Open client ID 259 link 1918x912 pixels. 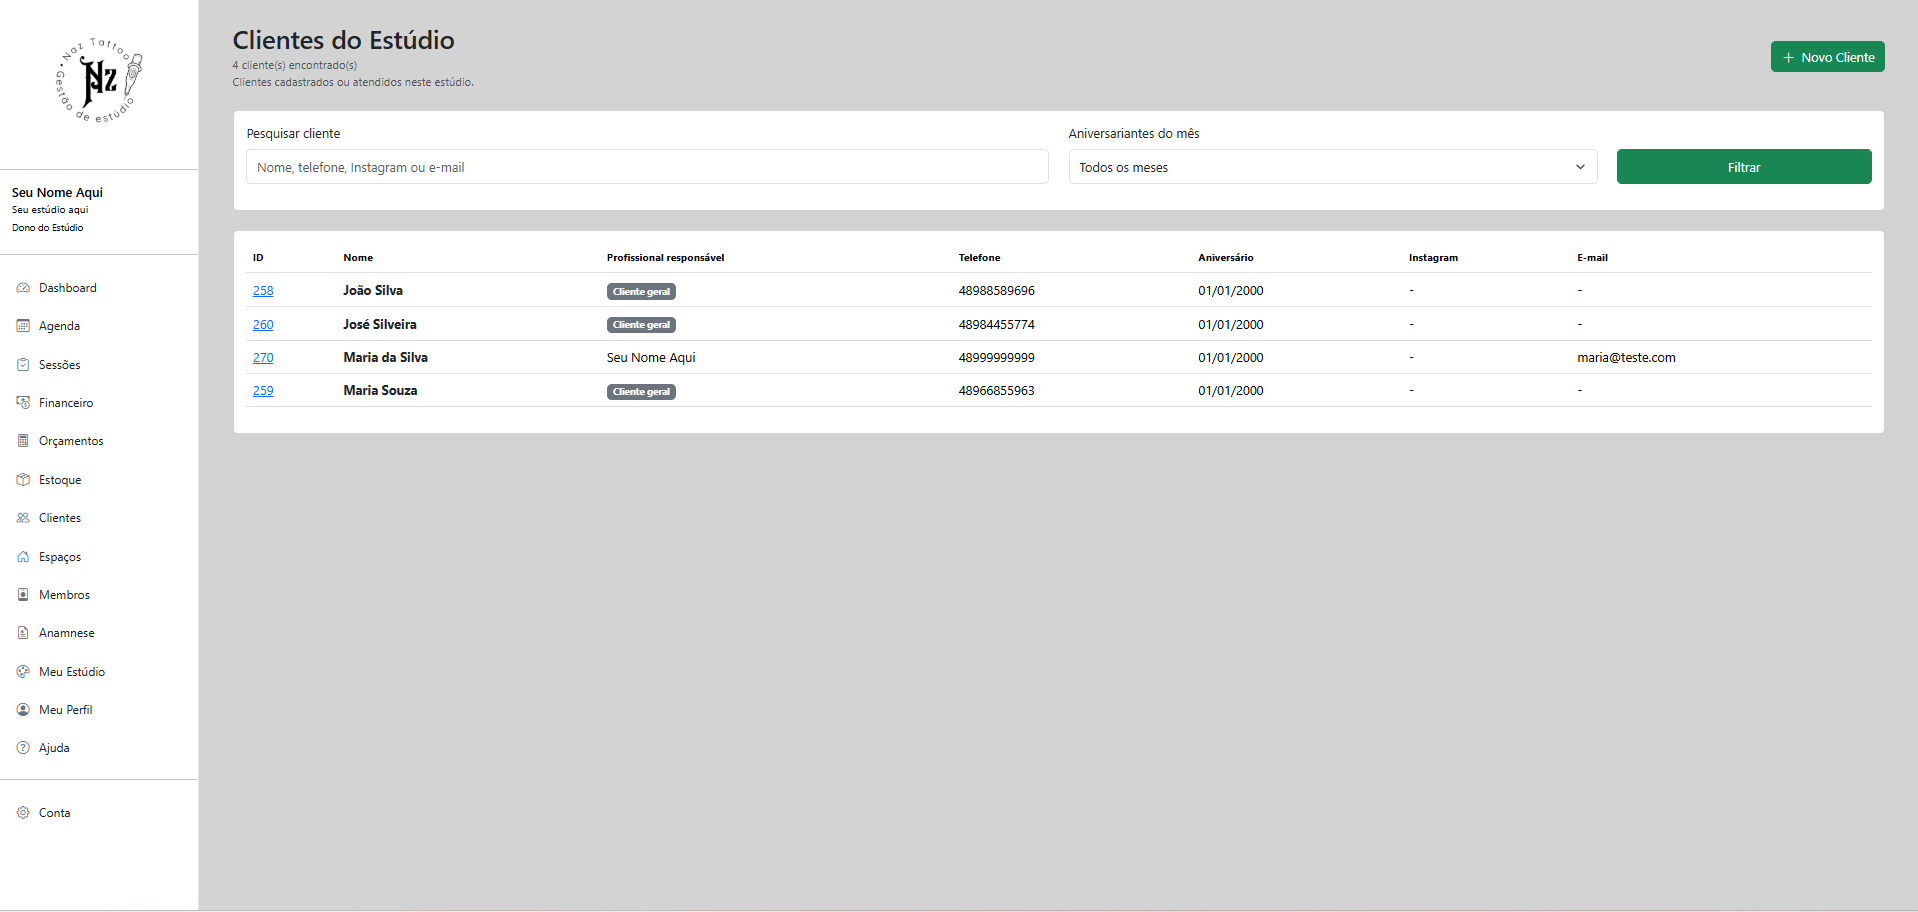point(263,391)
